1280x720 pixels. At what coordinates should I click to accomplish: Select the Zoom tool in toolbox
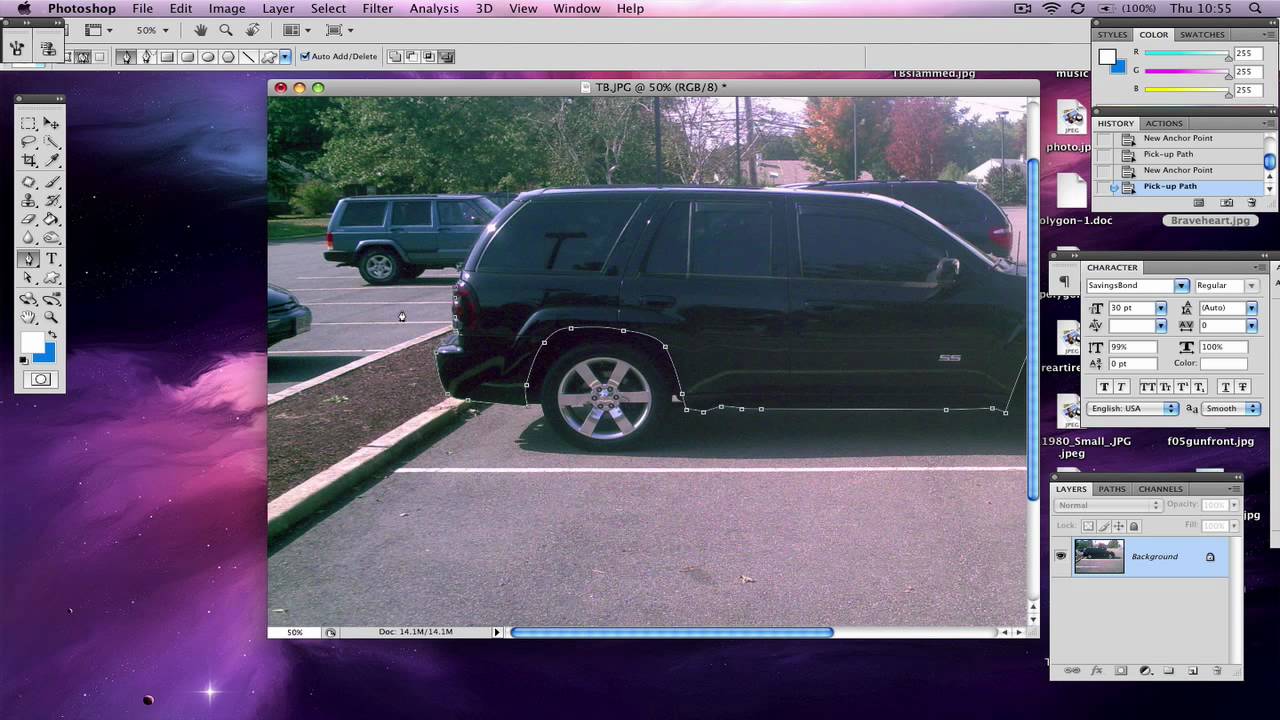(51, 317)
